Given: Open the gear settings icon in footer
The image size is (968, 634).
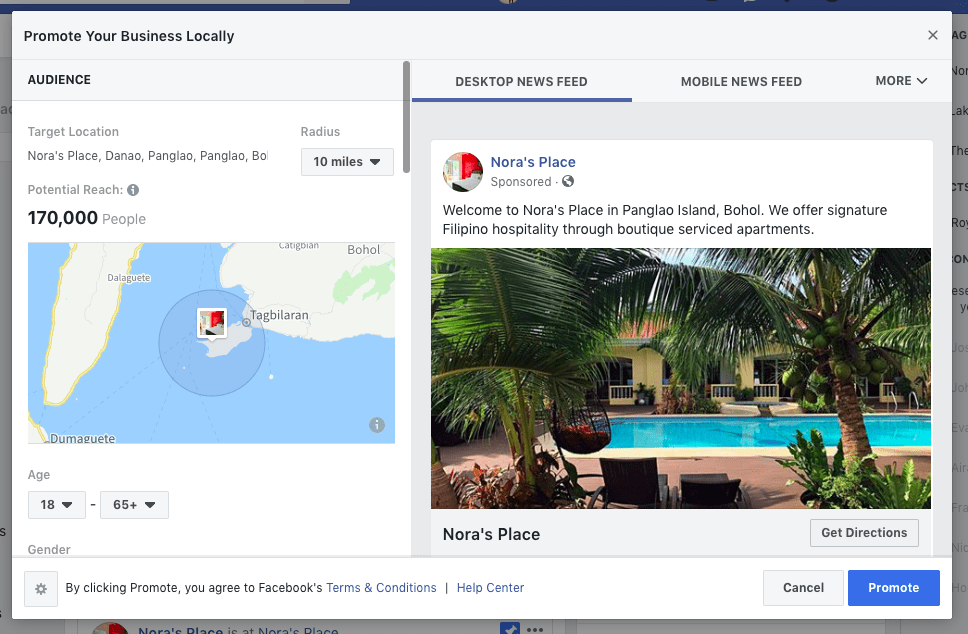Looking at the screenshot, I should (x=41, y=589).
